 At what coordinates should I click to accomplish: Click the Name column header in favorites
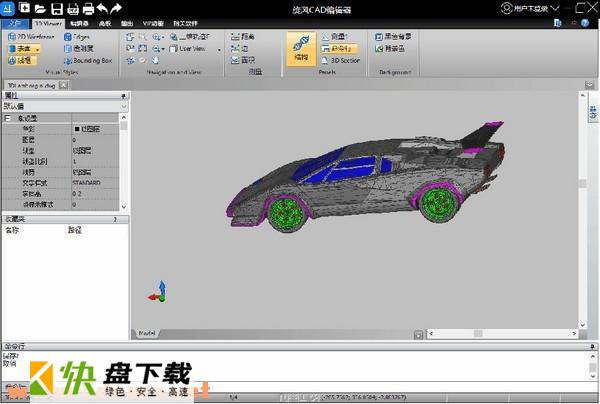[12, 230]
